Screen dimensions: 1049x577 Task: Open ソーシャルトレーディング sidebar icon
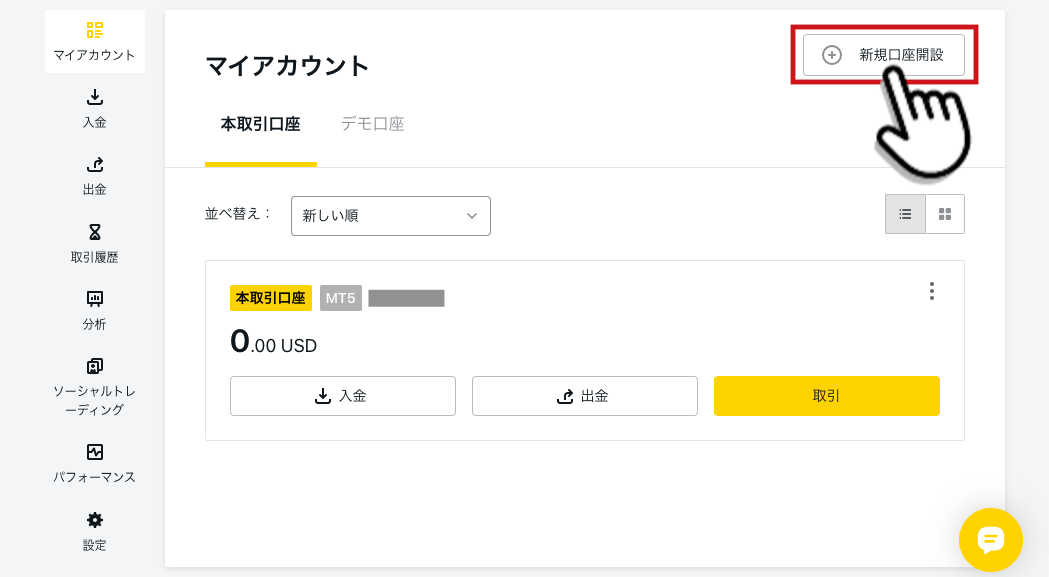click(94, 366)
